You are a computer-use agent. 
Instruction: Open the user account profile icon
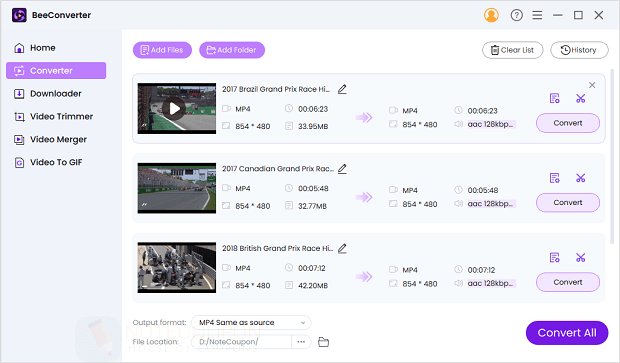pyautogui.click(x=491, y=15)
